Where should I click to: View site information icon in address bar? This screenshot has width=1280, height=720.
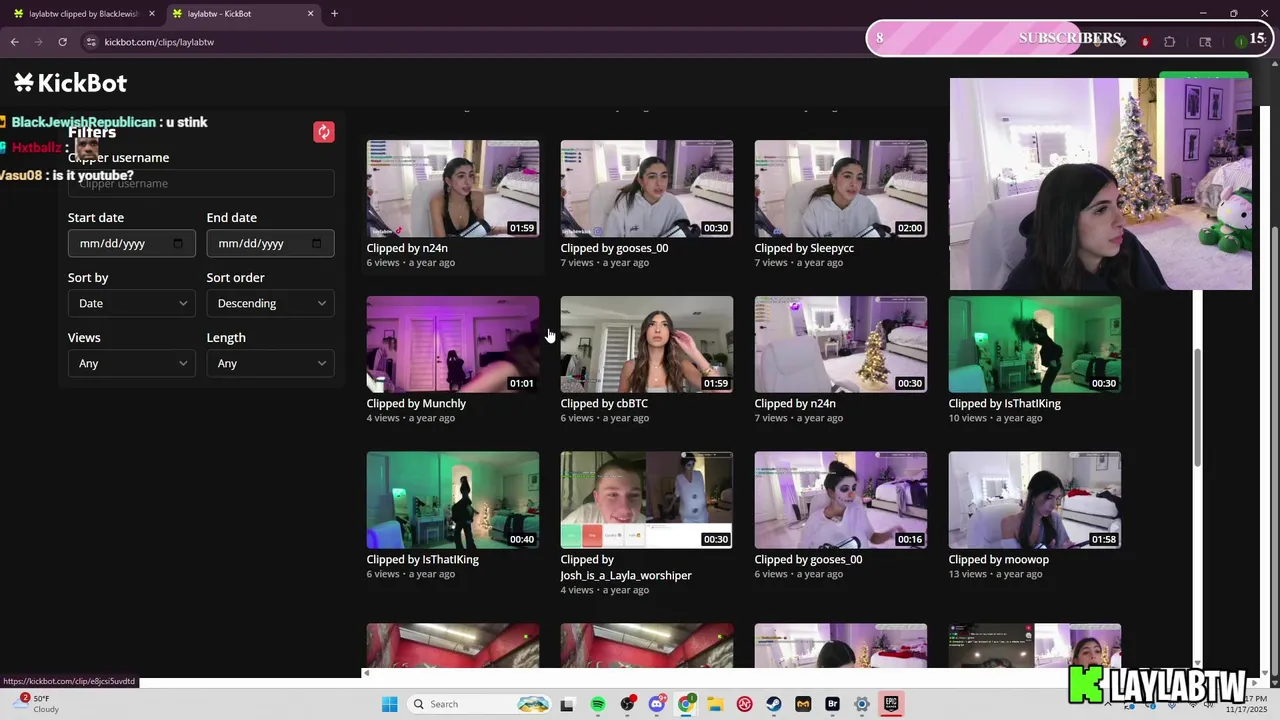click(91, 42)
